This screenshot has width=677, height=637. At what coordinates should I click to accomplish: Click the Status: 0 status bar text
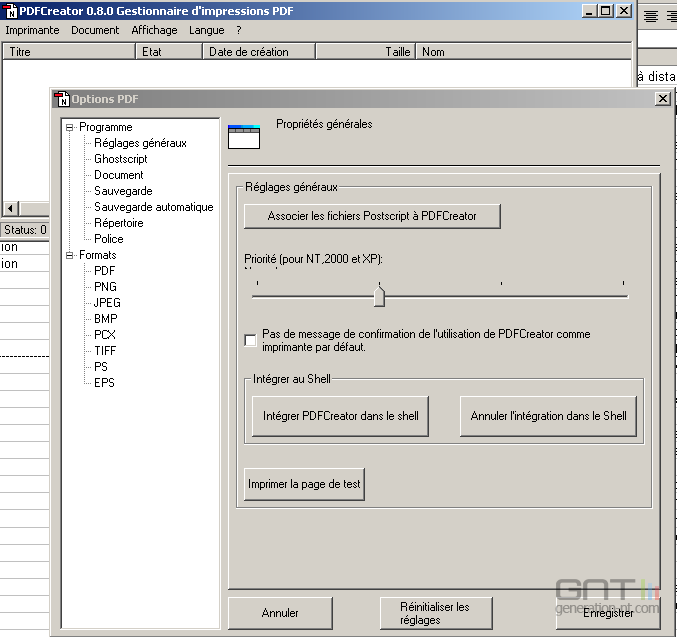click(x=25, y=230)
